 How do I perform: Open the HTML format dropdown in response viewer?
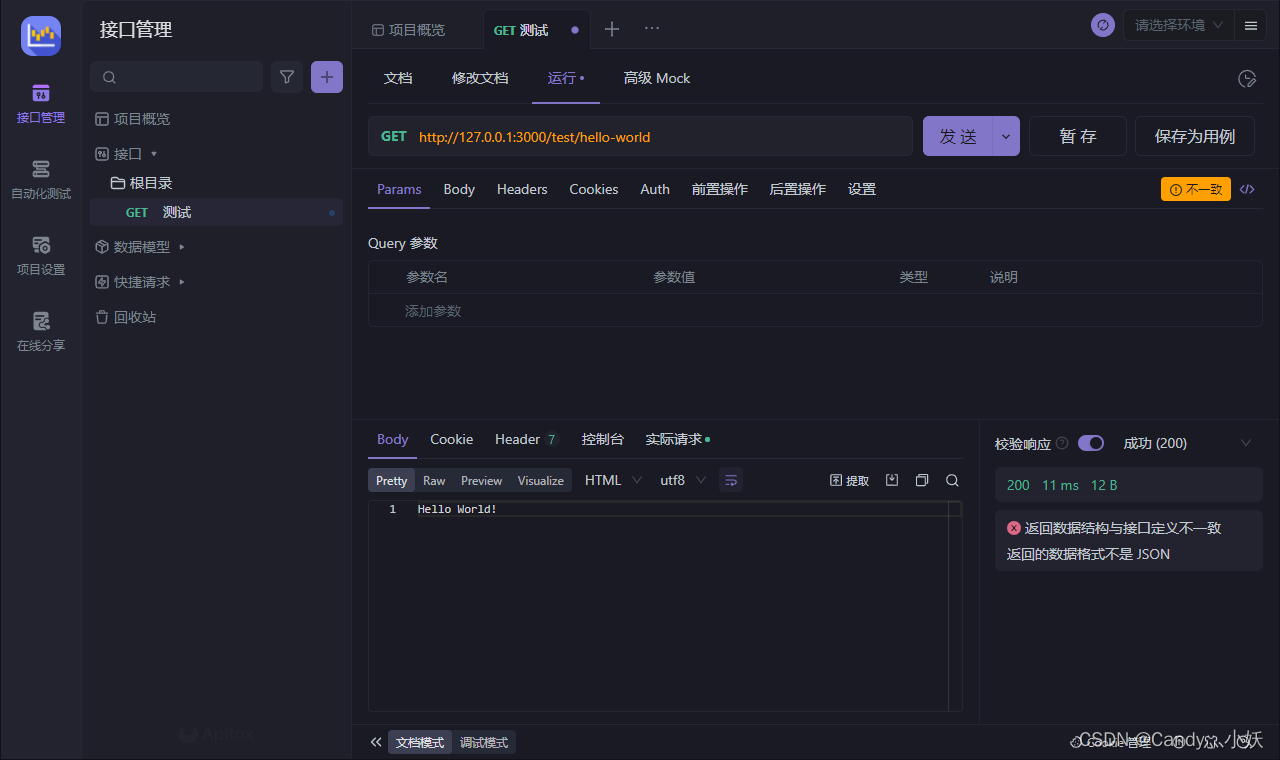(x=612, y=480)
